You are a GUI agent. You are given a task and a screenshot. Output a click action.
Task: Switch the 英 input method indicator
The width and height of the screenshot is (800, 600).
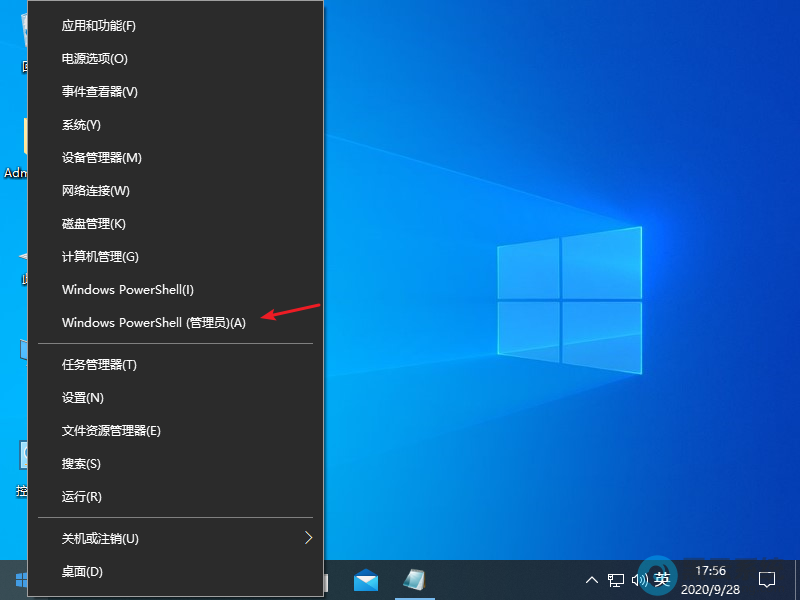(662, 580)
